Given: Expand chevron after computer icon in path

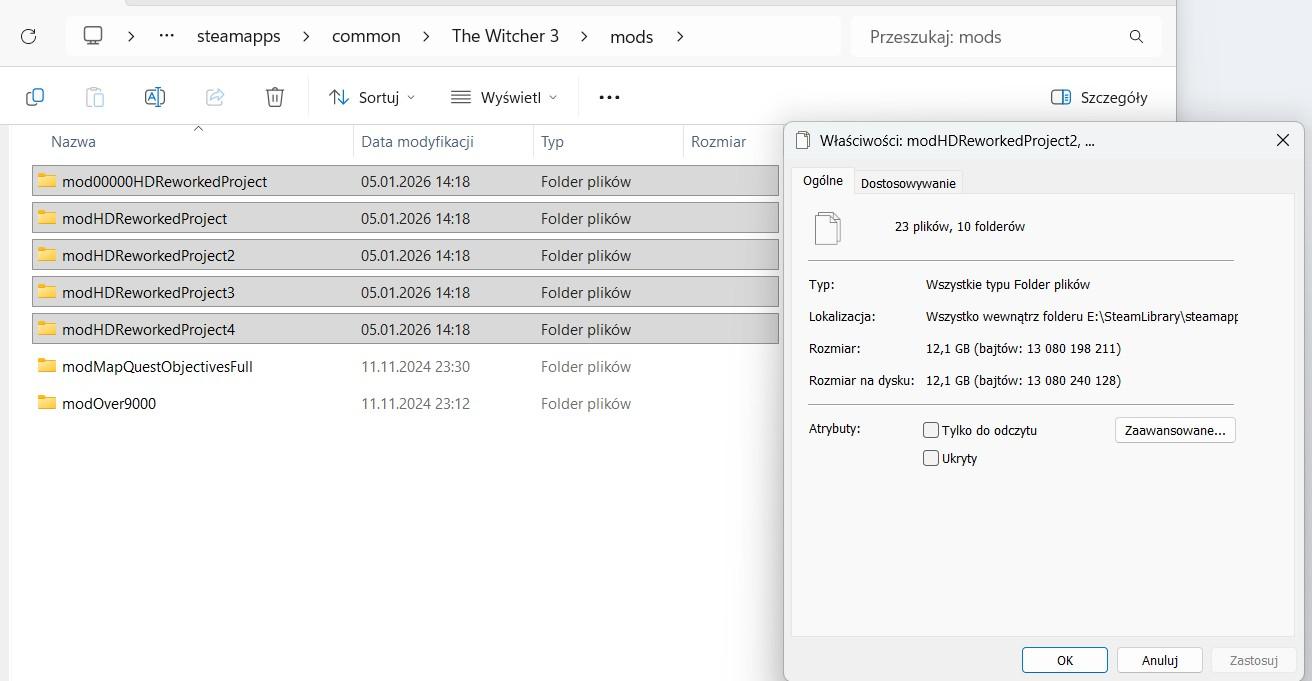Looking at the screenshot, I should (x=131, y=36).
